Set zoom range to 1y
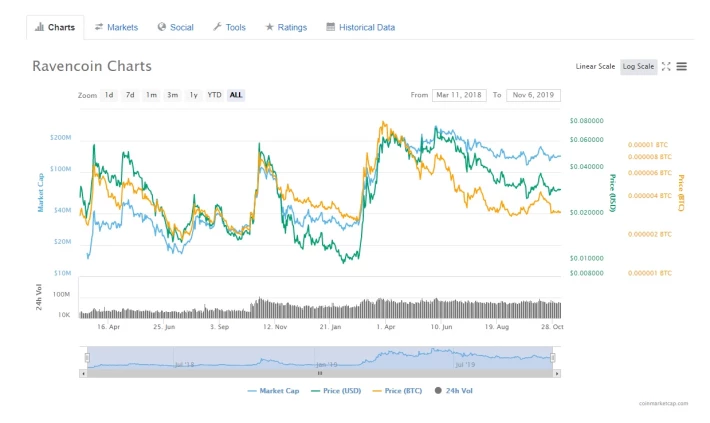Viewport: 710px width, 423px height. click(x=193, y=95)
